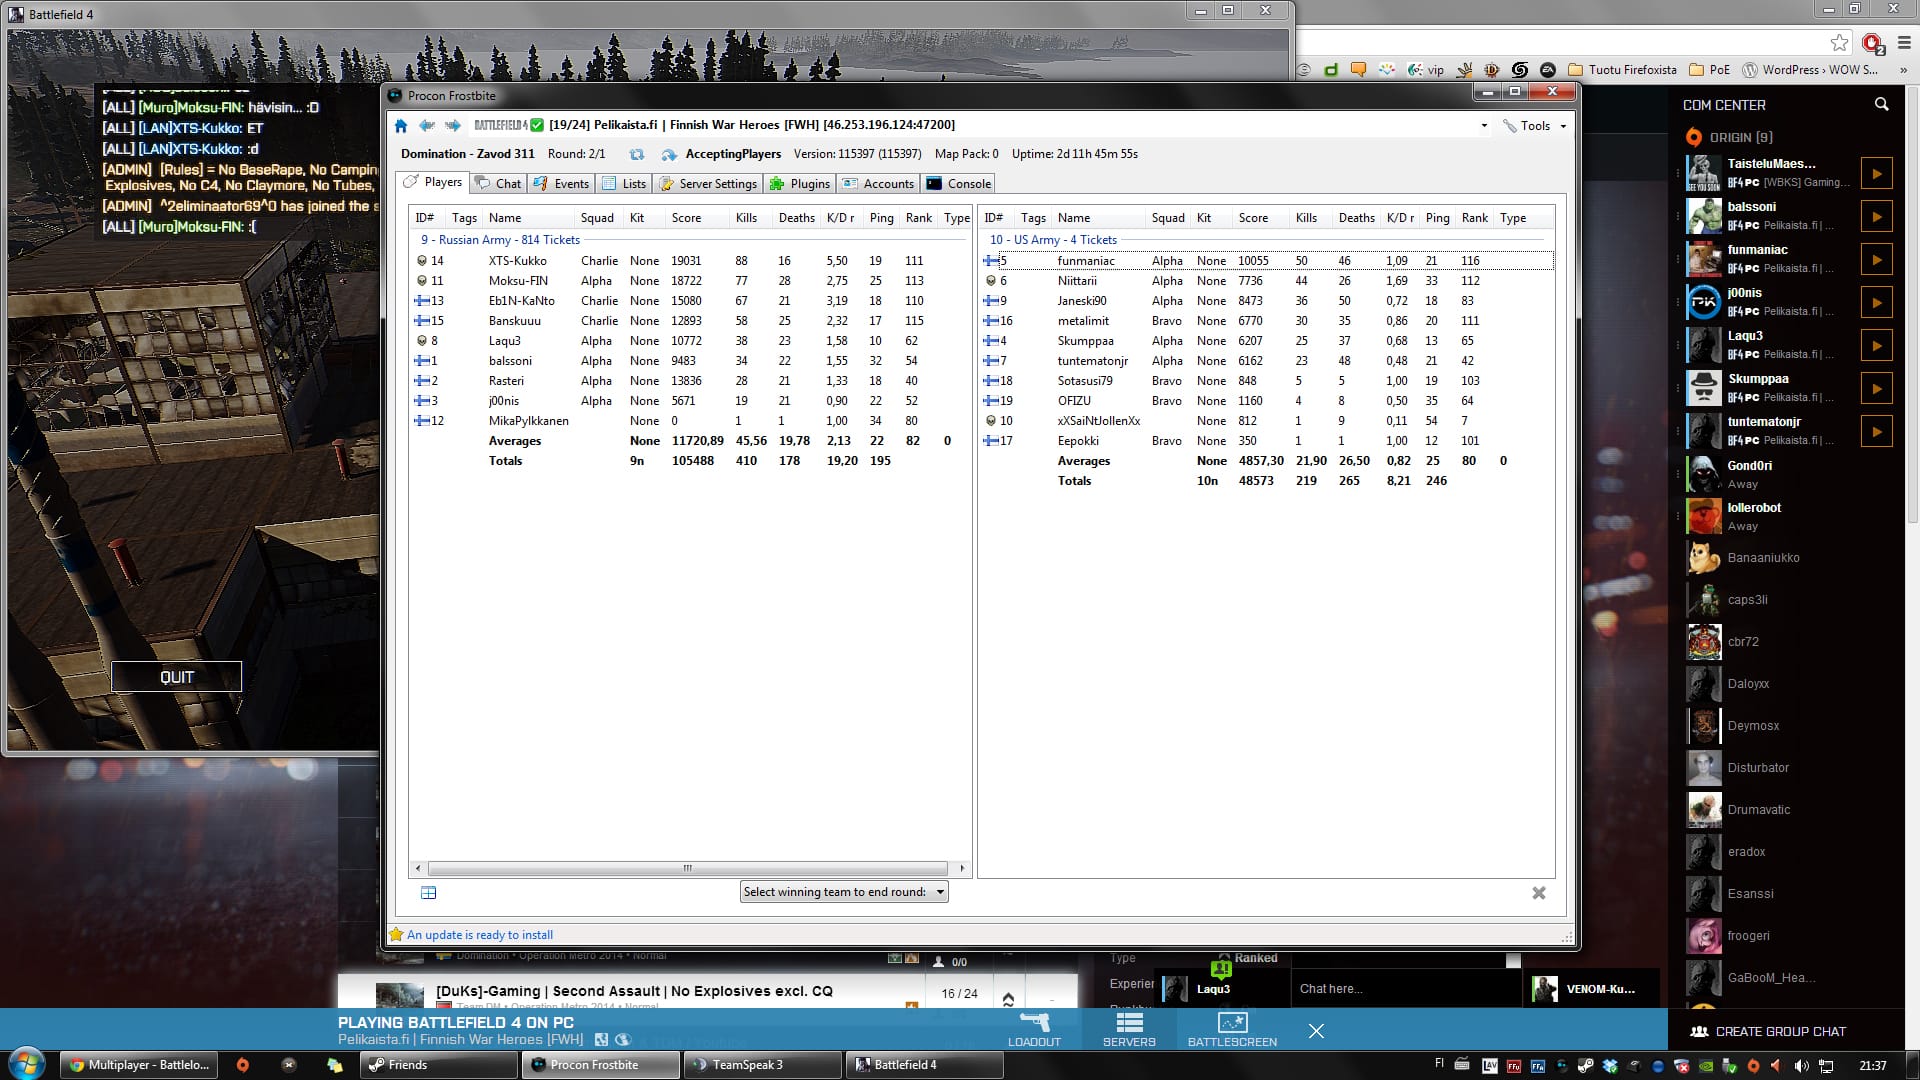Click Procon back arrow icon
The image size is (1920, 1080).
tap(427, 125)
